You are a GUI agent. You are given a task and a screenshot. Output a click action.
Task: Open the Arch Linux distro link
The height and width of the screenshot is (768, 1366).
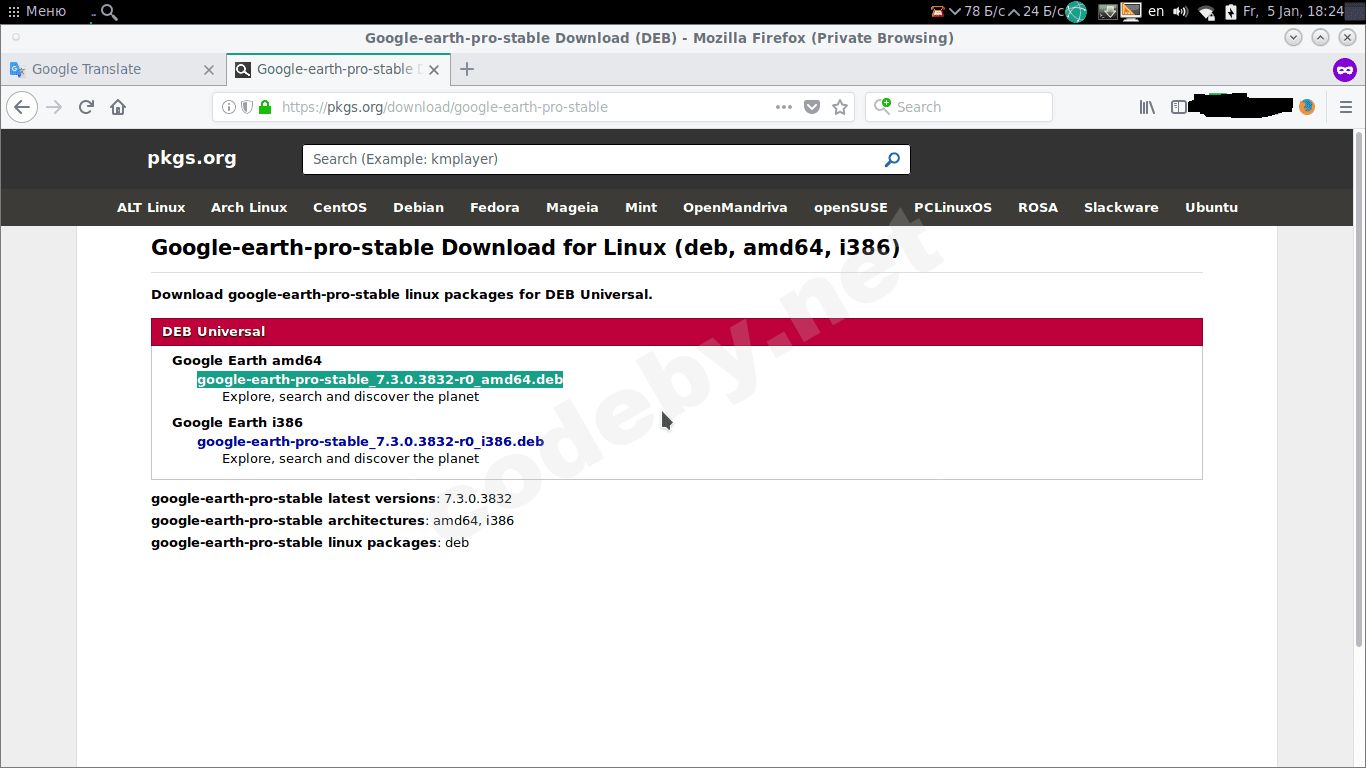(249, 208)
